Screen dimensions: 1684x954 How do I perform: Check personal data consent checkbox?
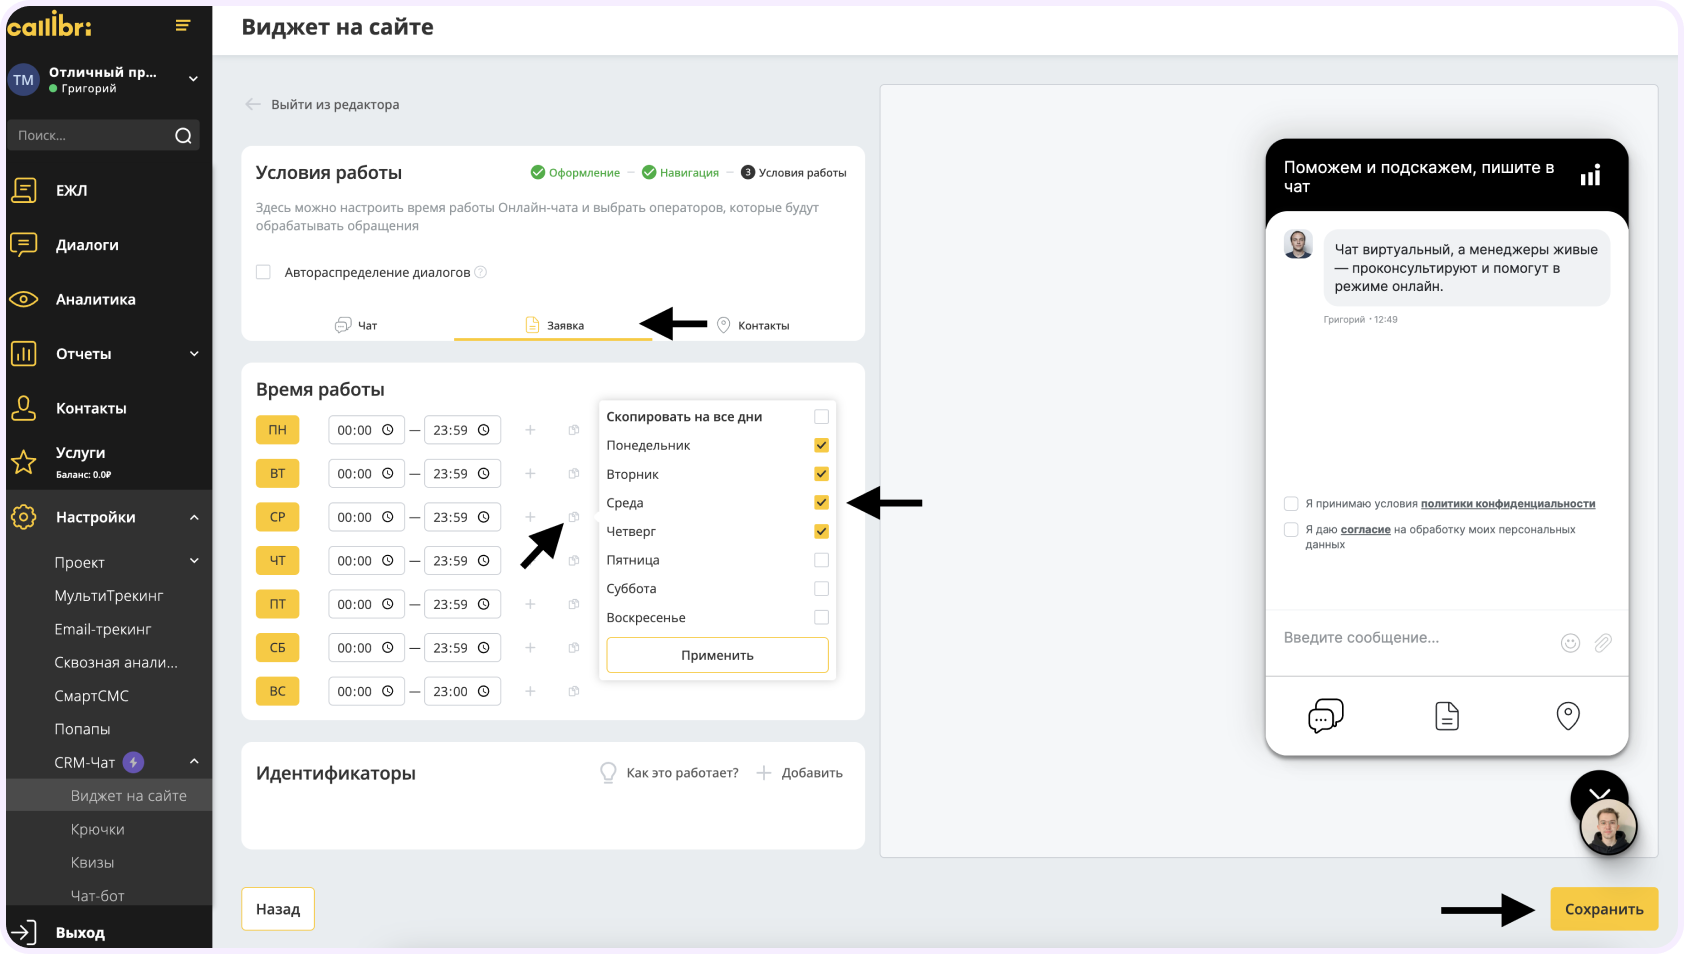[1291, 530]
